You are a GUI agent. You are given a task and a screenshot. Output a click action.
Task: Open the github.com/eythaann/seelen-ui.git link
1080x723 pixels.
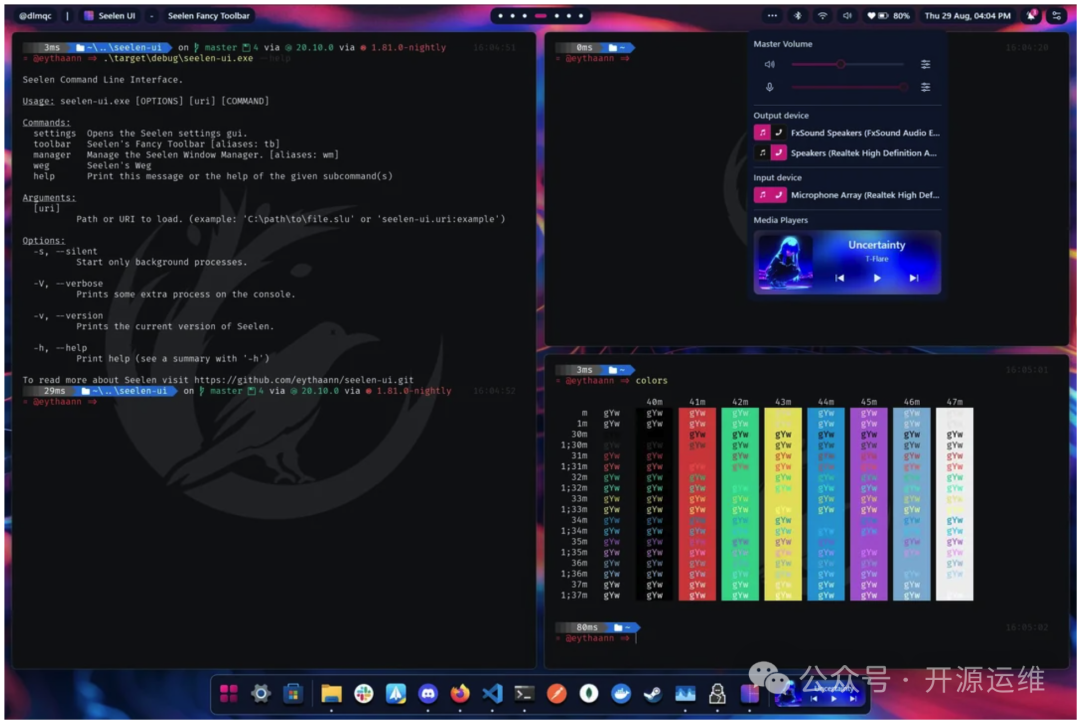click(304, 379)
